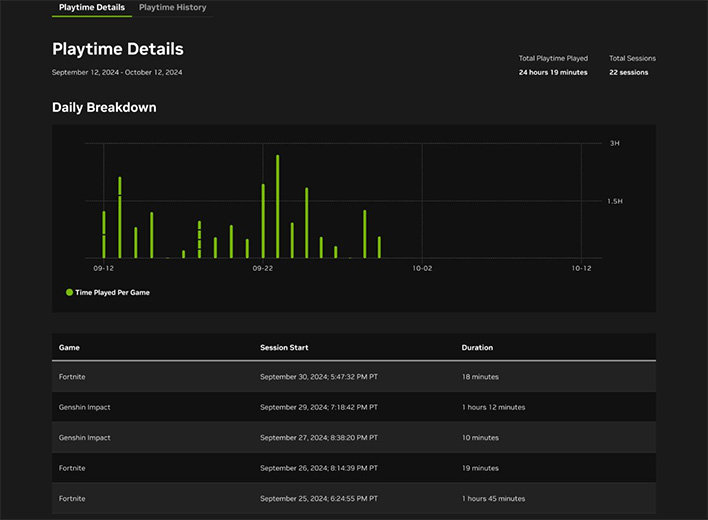
Task: Click the 22 sessions total value
Action: pos(629,72)
